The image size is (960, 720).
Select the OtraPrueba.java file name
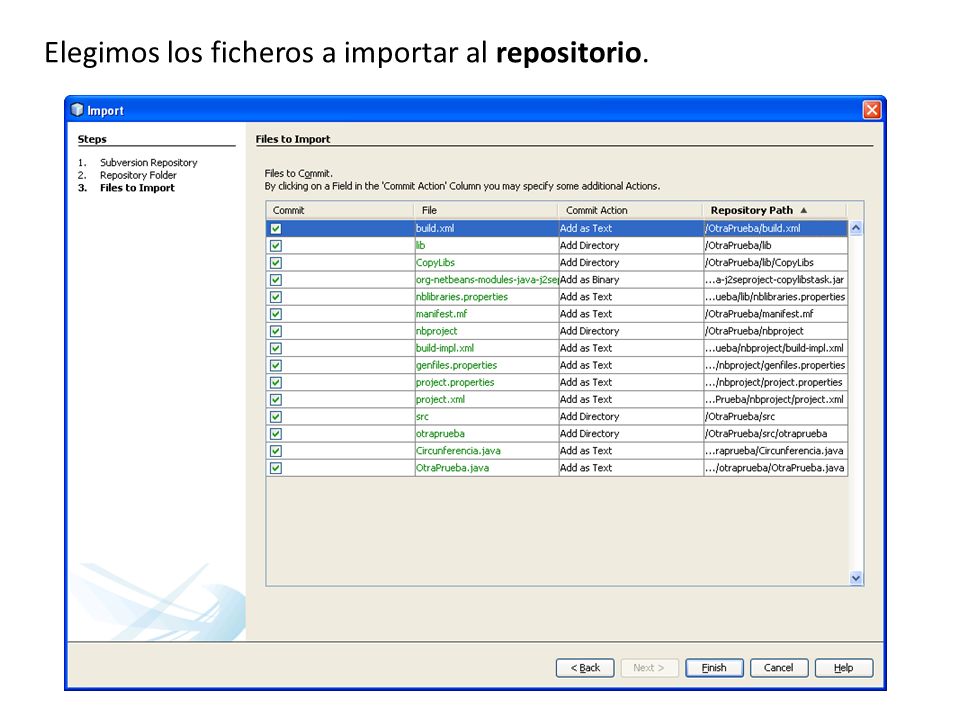[x=452, y=468]
